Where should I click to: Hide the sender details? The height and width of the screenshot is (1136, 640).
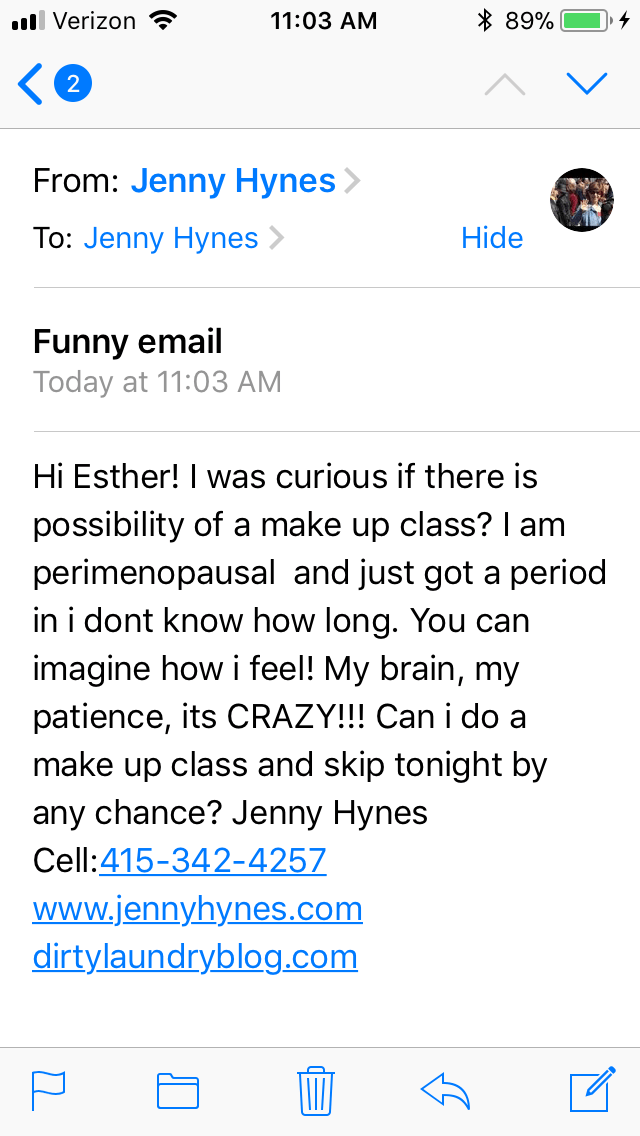click(492, 238)
